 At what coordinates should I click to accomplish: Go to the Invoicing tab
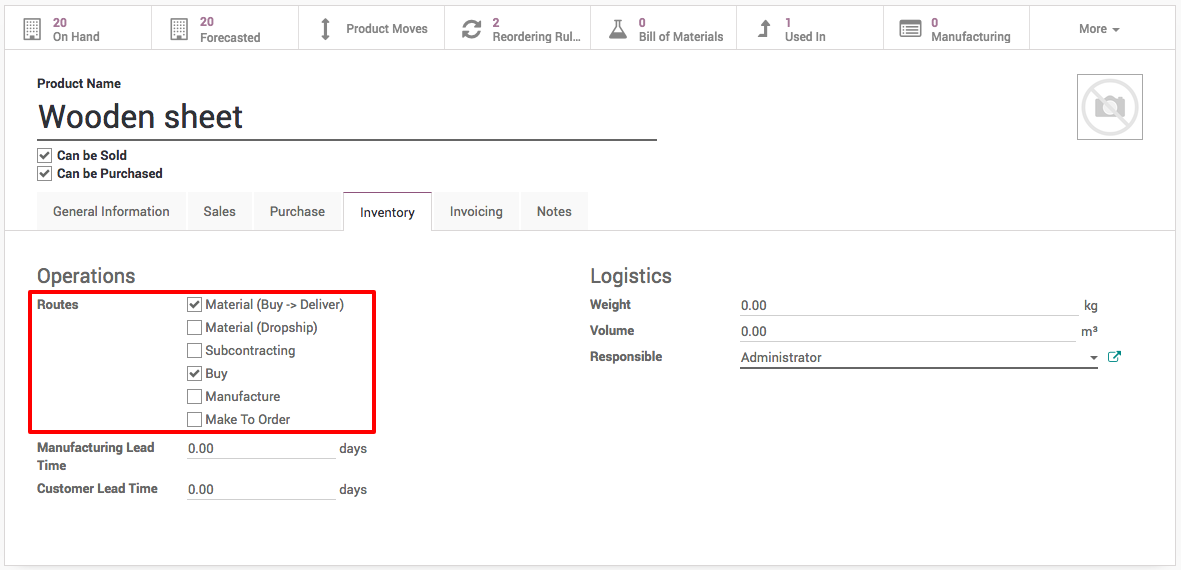coord(476,212)
